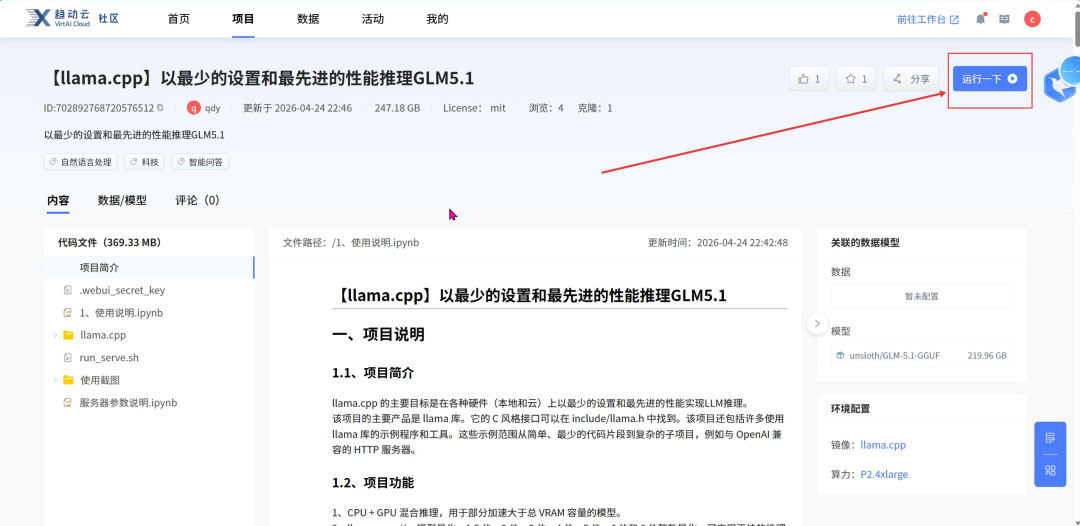Select 项目简介 in the file list

pyautogui.click(x=149, y=268)
